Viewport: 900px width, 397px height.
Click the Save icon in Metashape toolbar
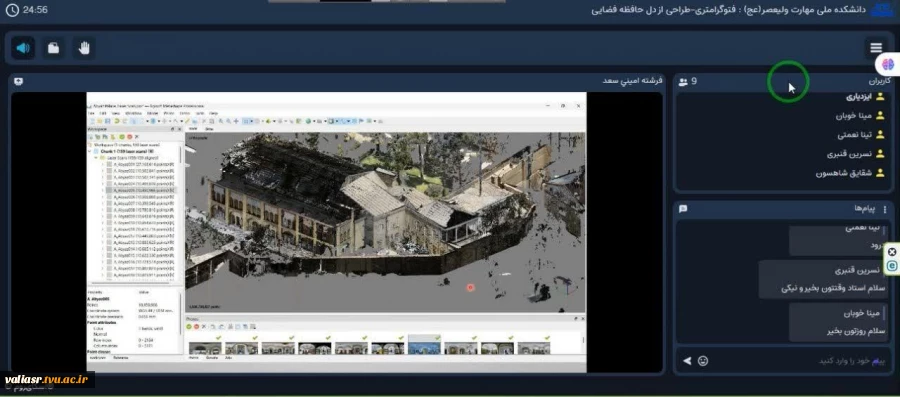pyautogui.click(x=107, y=121)
